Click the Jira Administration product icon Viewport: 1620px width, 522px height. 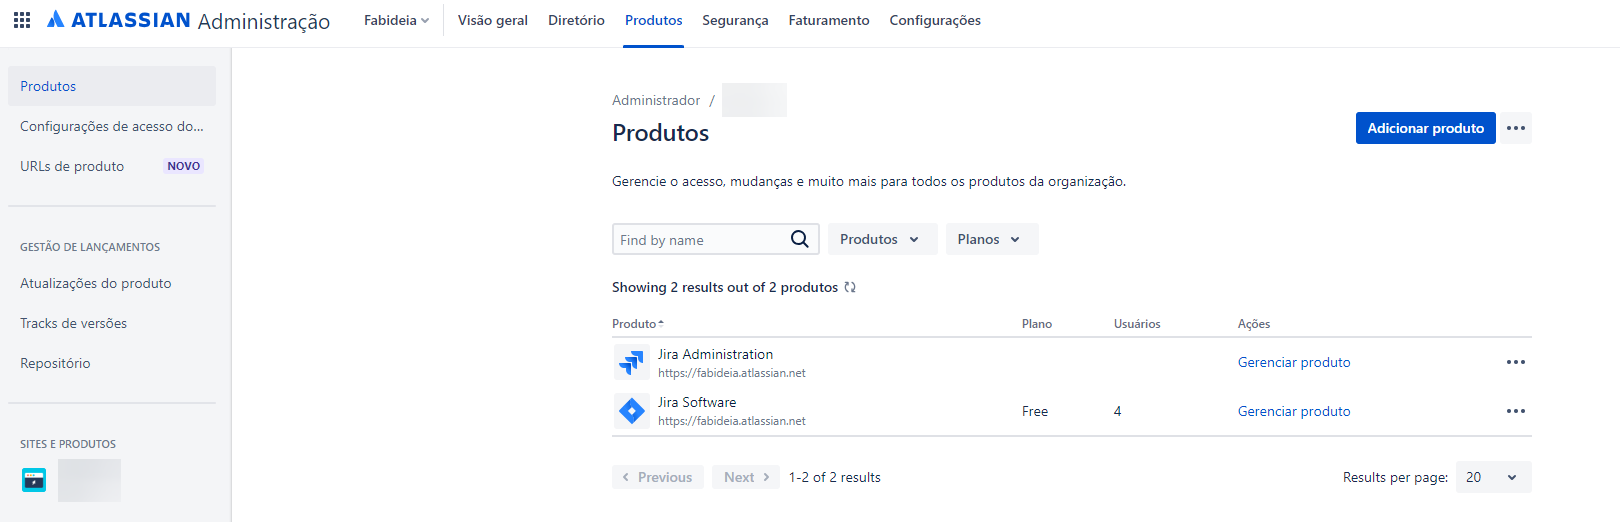(x=632, y=362)
